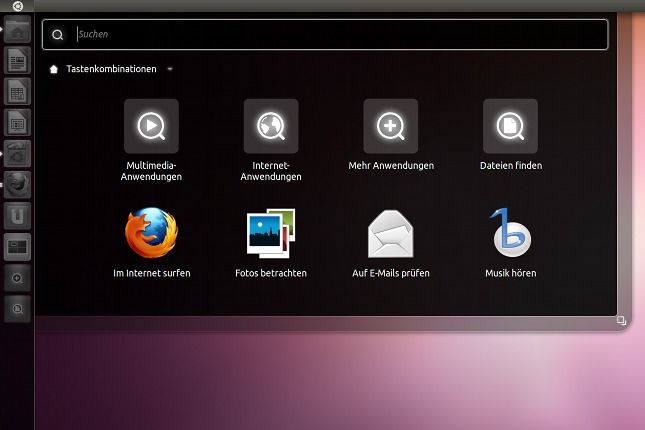Click the Ubuntu logo button in top-left panel

[x=17, y=6]
